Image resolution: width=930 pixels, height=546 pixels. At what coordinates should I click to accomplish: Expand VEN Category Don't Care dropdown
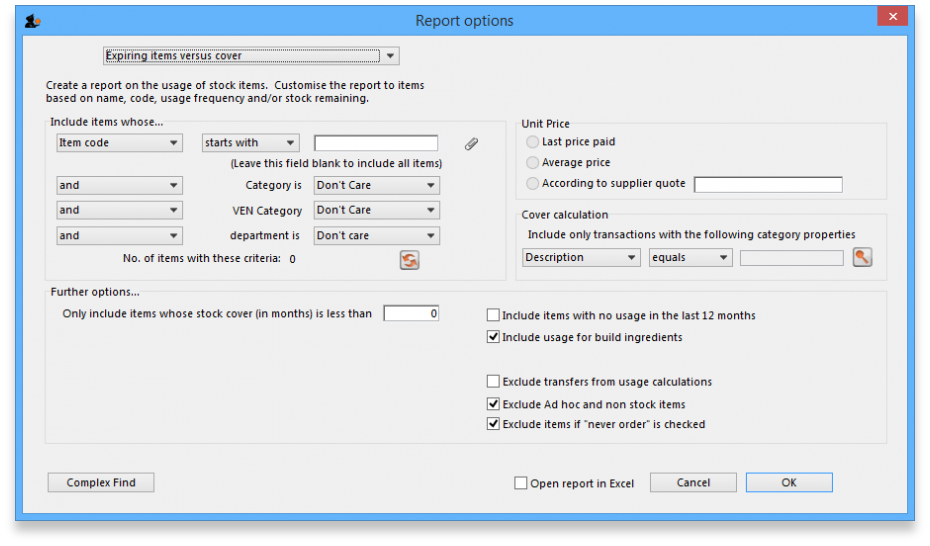tap(376, 210)
